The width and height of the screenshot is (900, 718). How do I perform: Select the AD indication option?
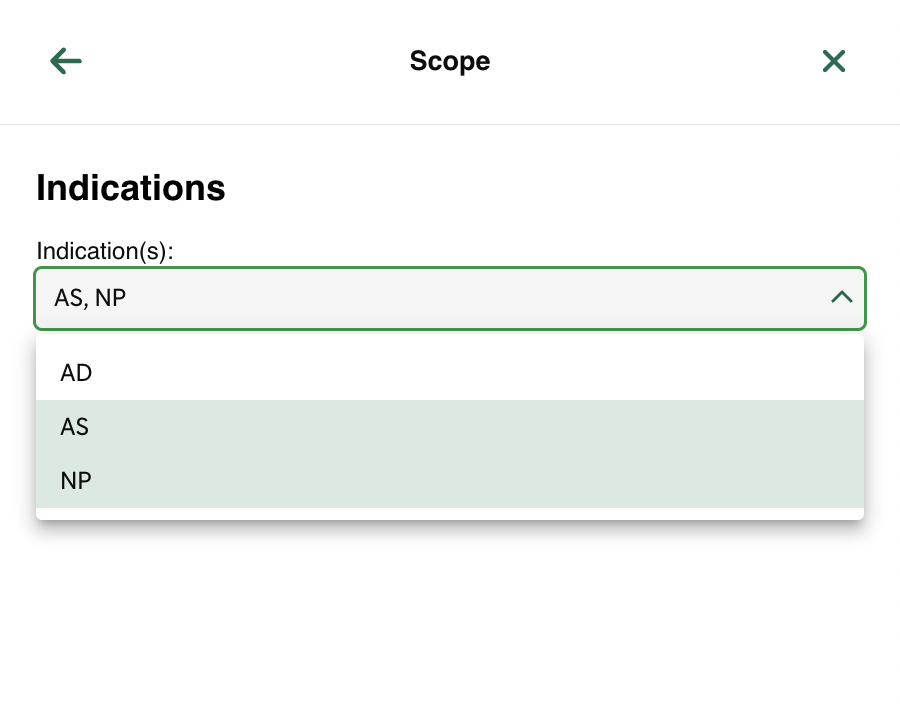click(x=449, y=373)
